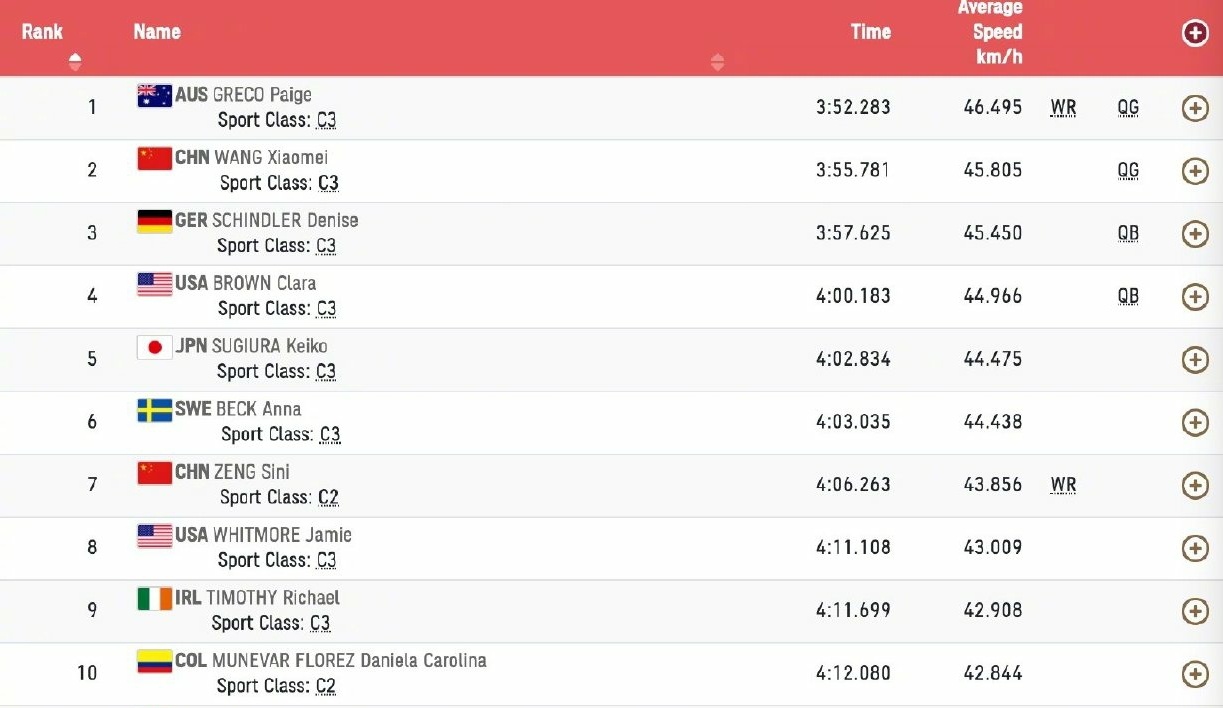Click the Time column header
Viewport: 1223px width, 708px height.
click(x=870, y=32)
